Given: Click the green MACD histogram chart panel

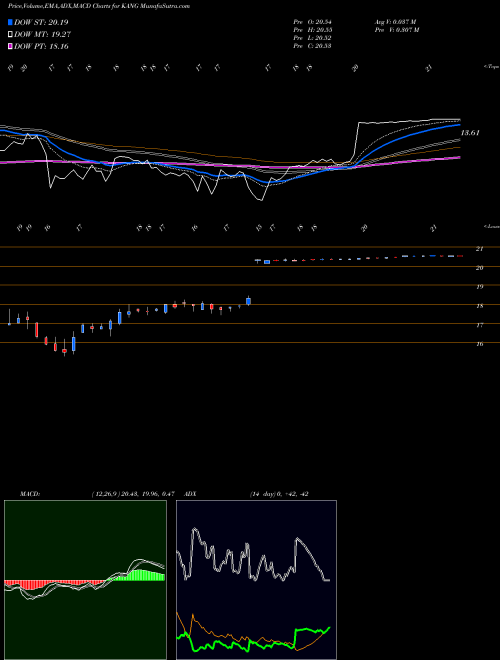Looking at the screenshot, I should (x=85, y=580).
